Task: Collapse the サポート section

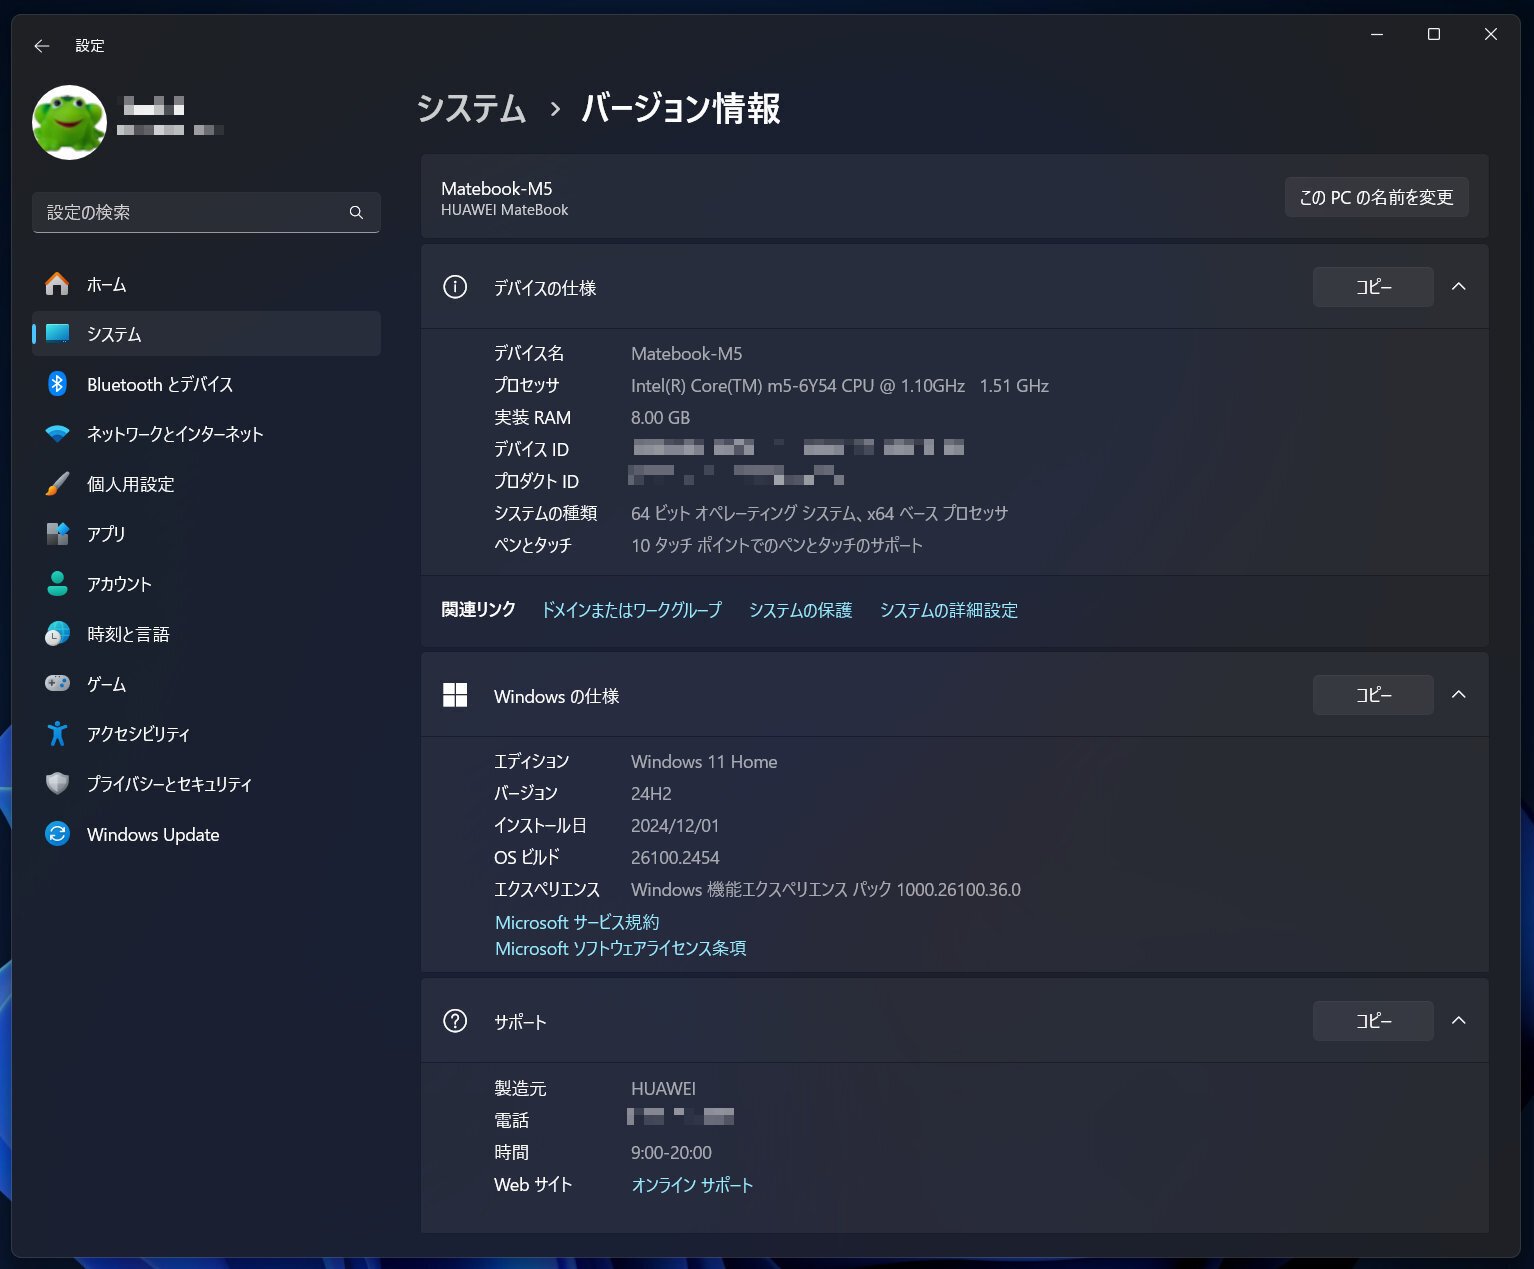Action: coord(1459,1021)
